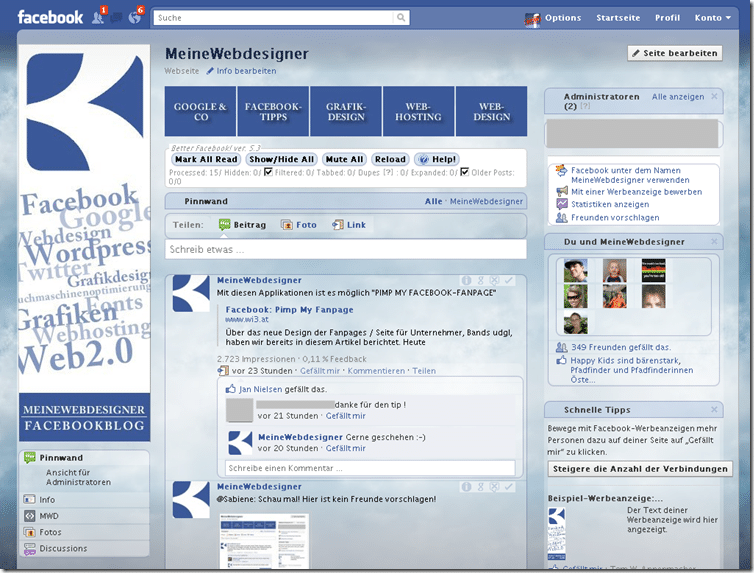Select MeineWebdesigner wall filter

[486, 201]
